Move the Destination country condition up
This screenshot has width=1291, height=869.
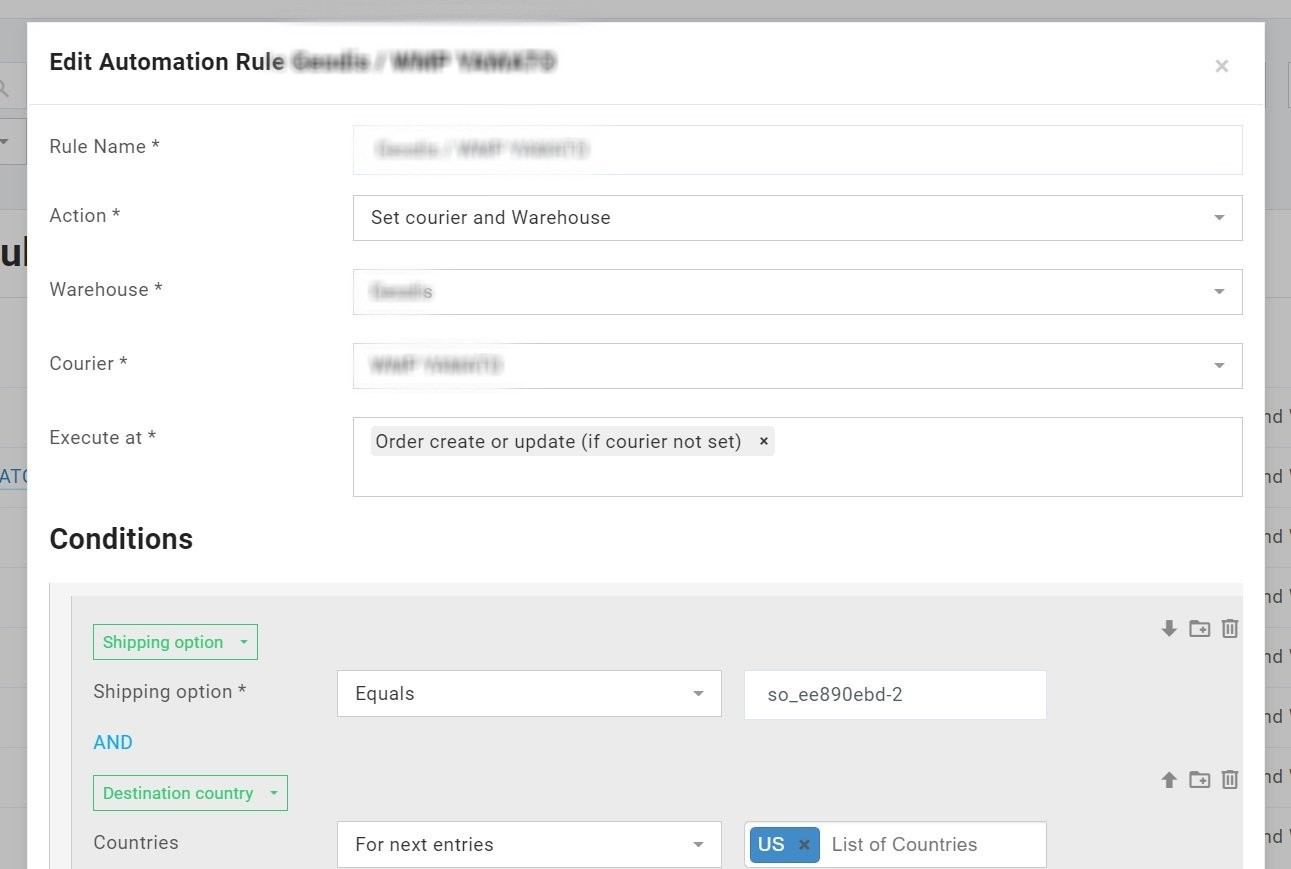1168,780
